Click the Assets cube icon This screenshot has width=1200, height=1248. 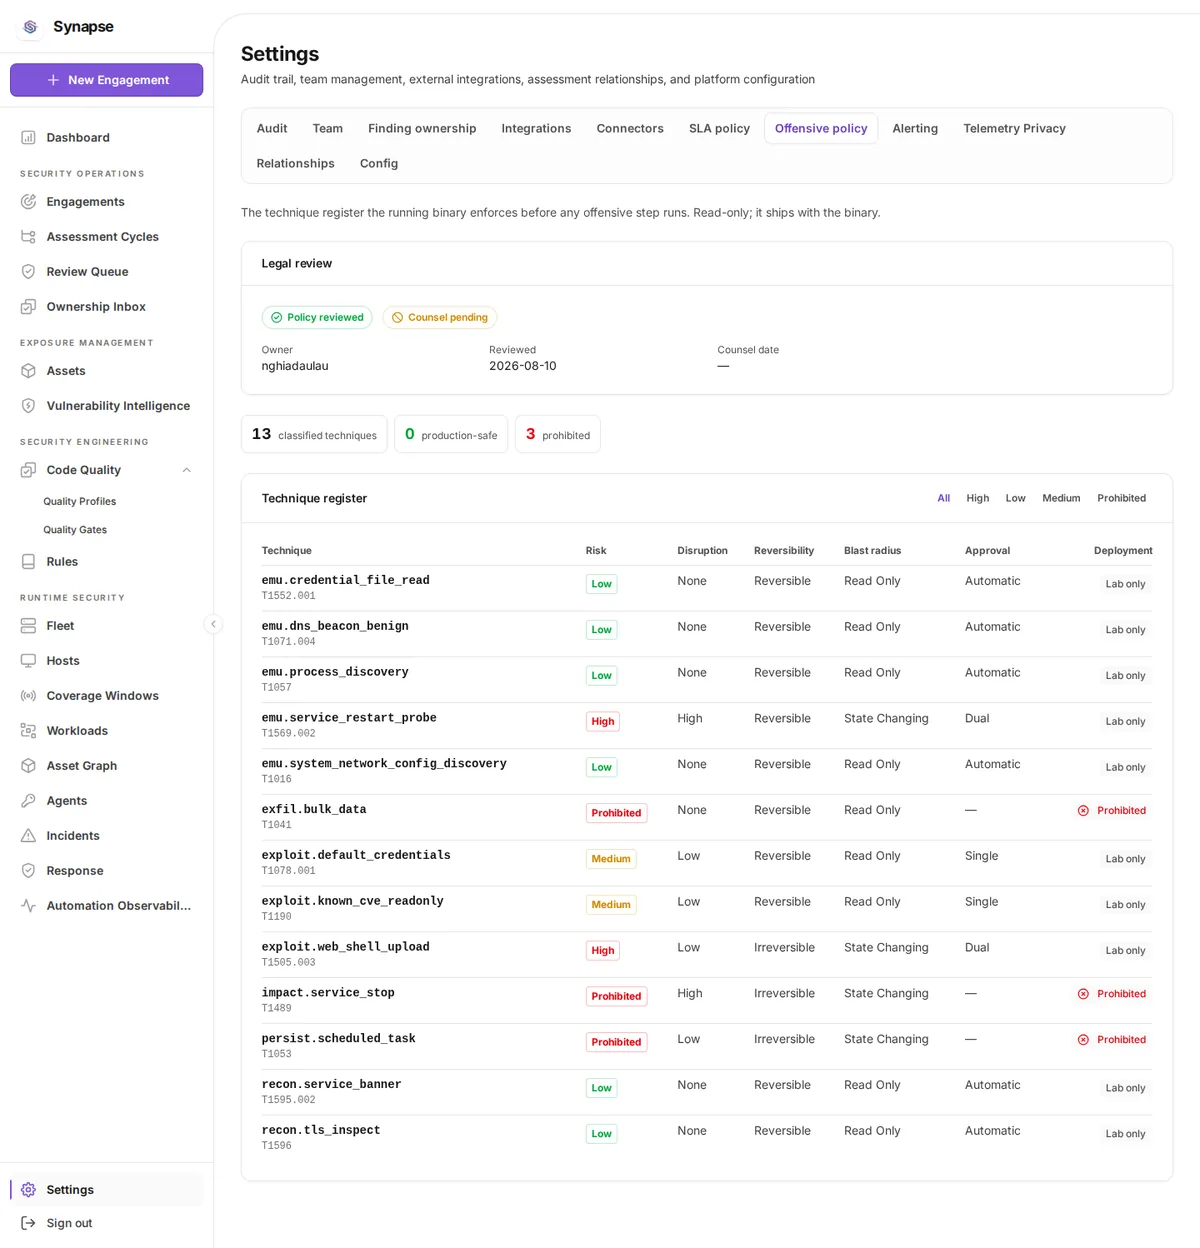pyautogui.click(x=28, y=371)
